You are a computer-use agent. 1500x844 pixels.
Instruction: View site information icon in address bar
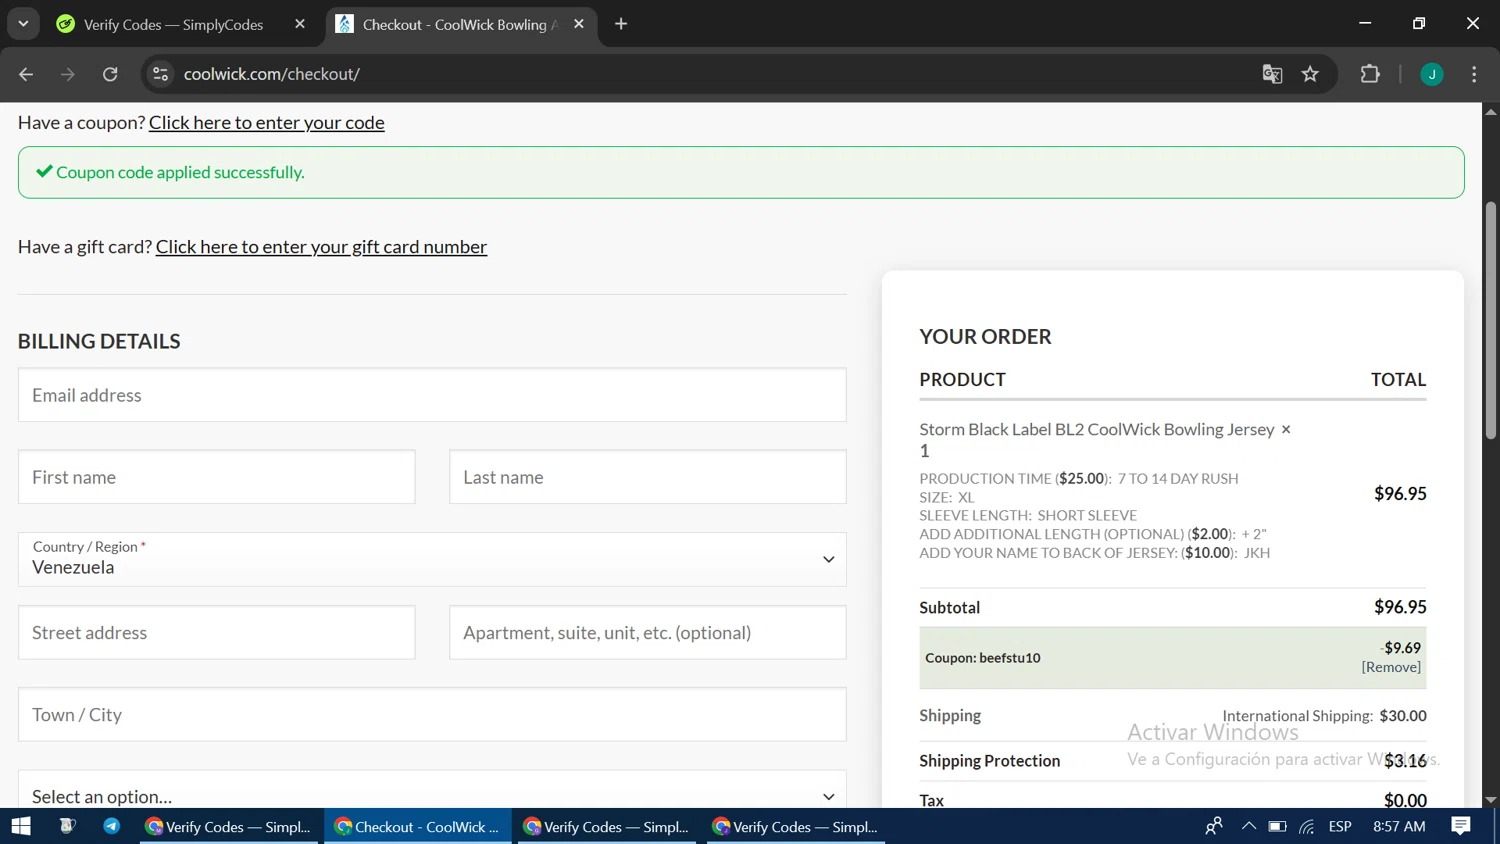(161, 74)
